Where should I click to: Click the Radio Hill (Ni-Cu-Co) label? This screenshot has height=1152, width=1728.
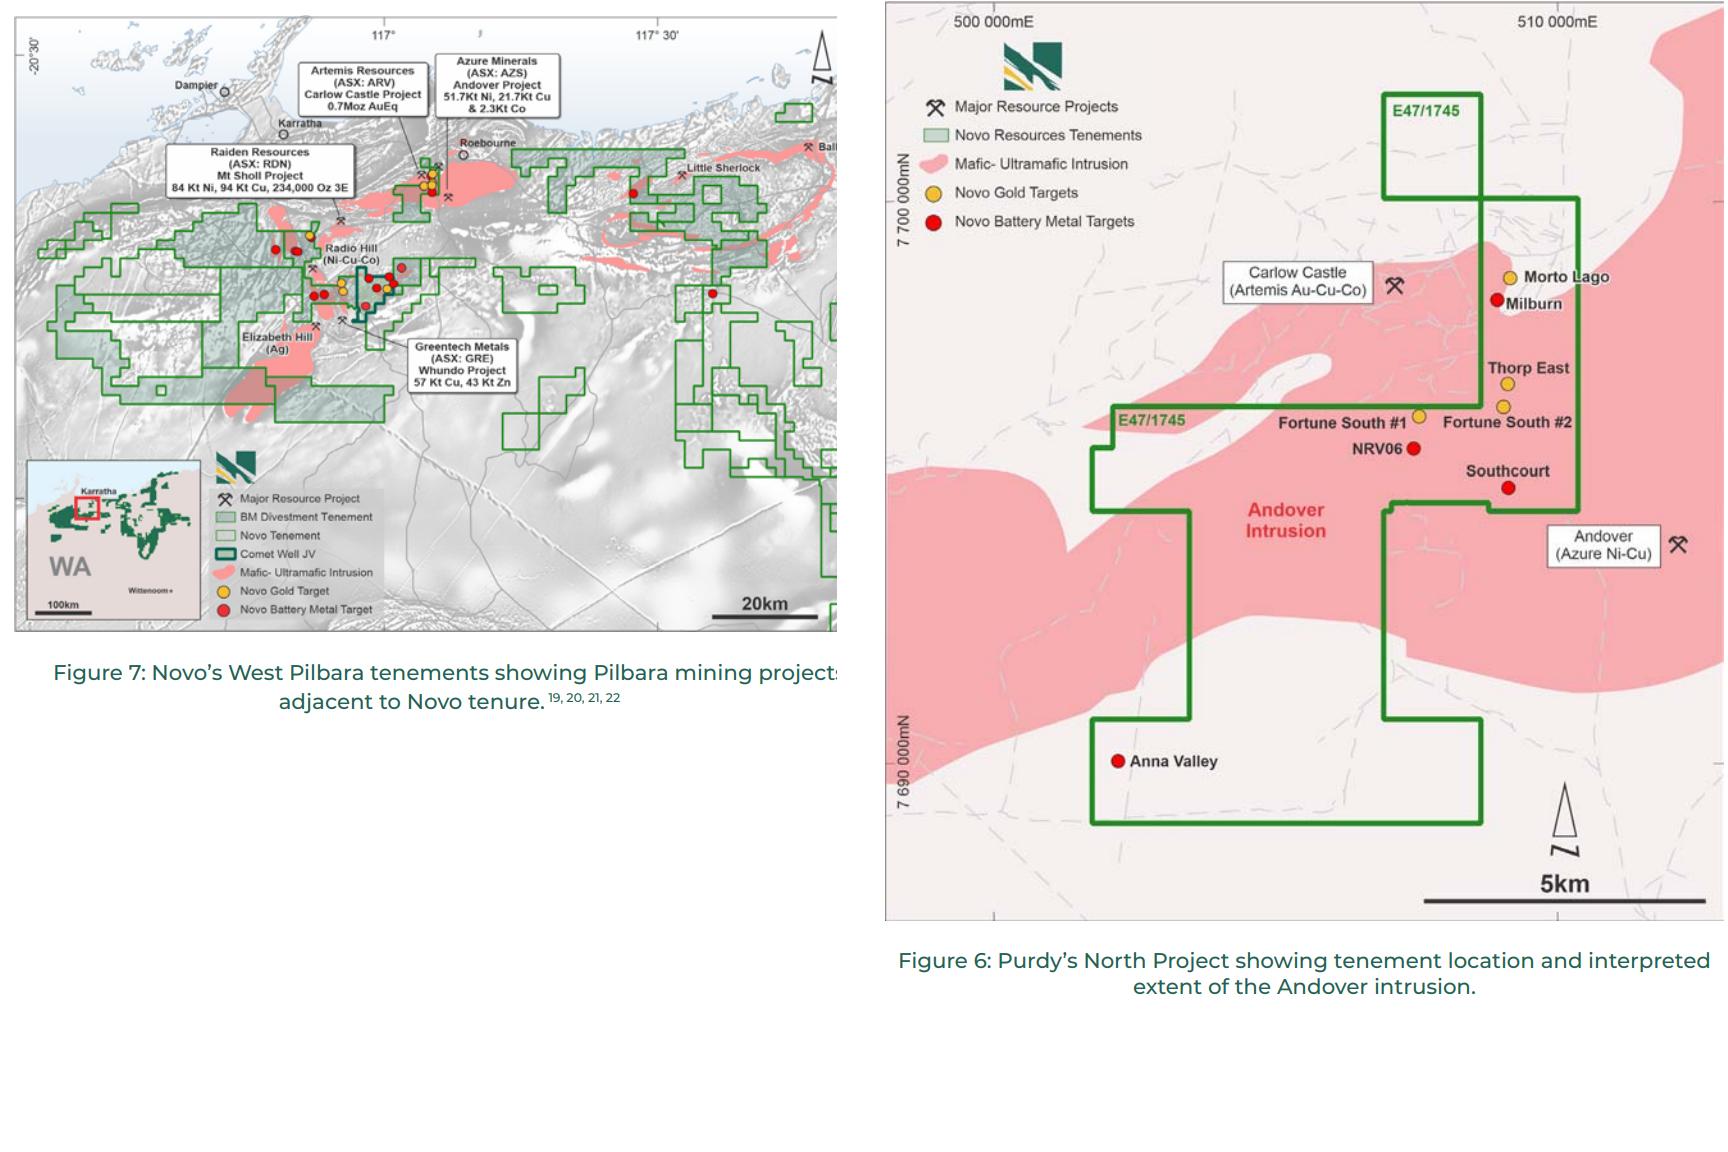click(x=351, y=254)
